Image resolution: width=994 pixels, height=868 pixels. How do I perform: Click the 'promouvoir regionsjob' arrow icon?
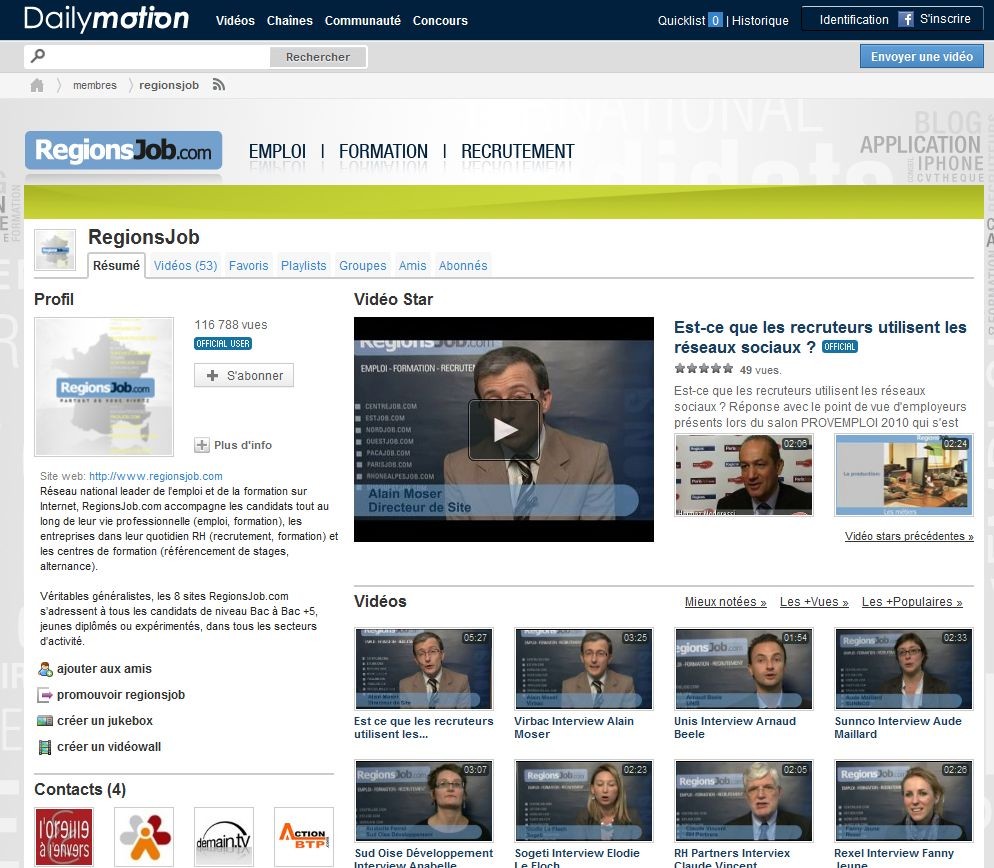[x=45, y=695]
